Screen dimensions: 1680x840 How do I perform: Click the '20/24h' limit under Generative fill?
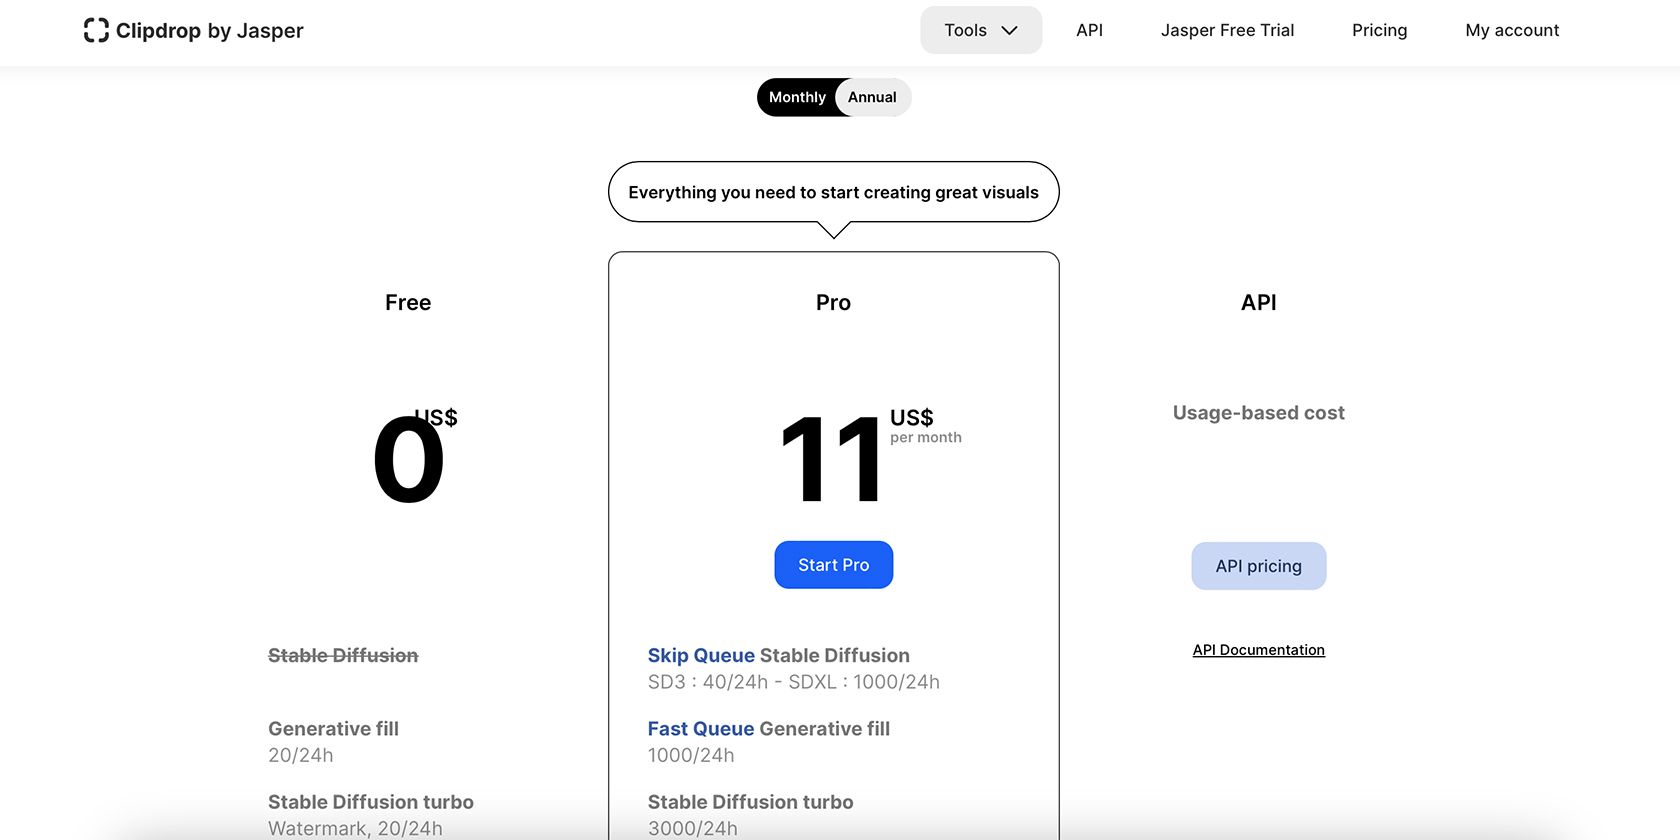click(x=301, y=756)
